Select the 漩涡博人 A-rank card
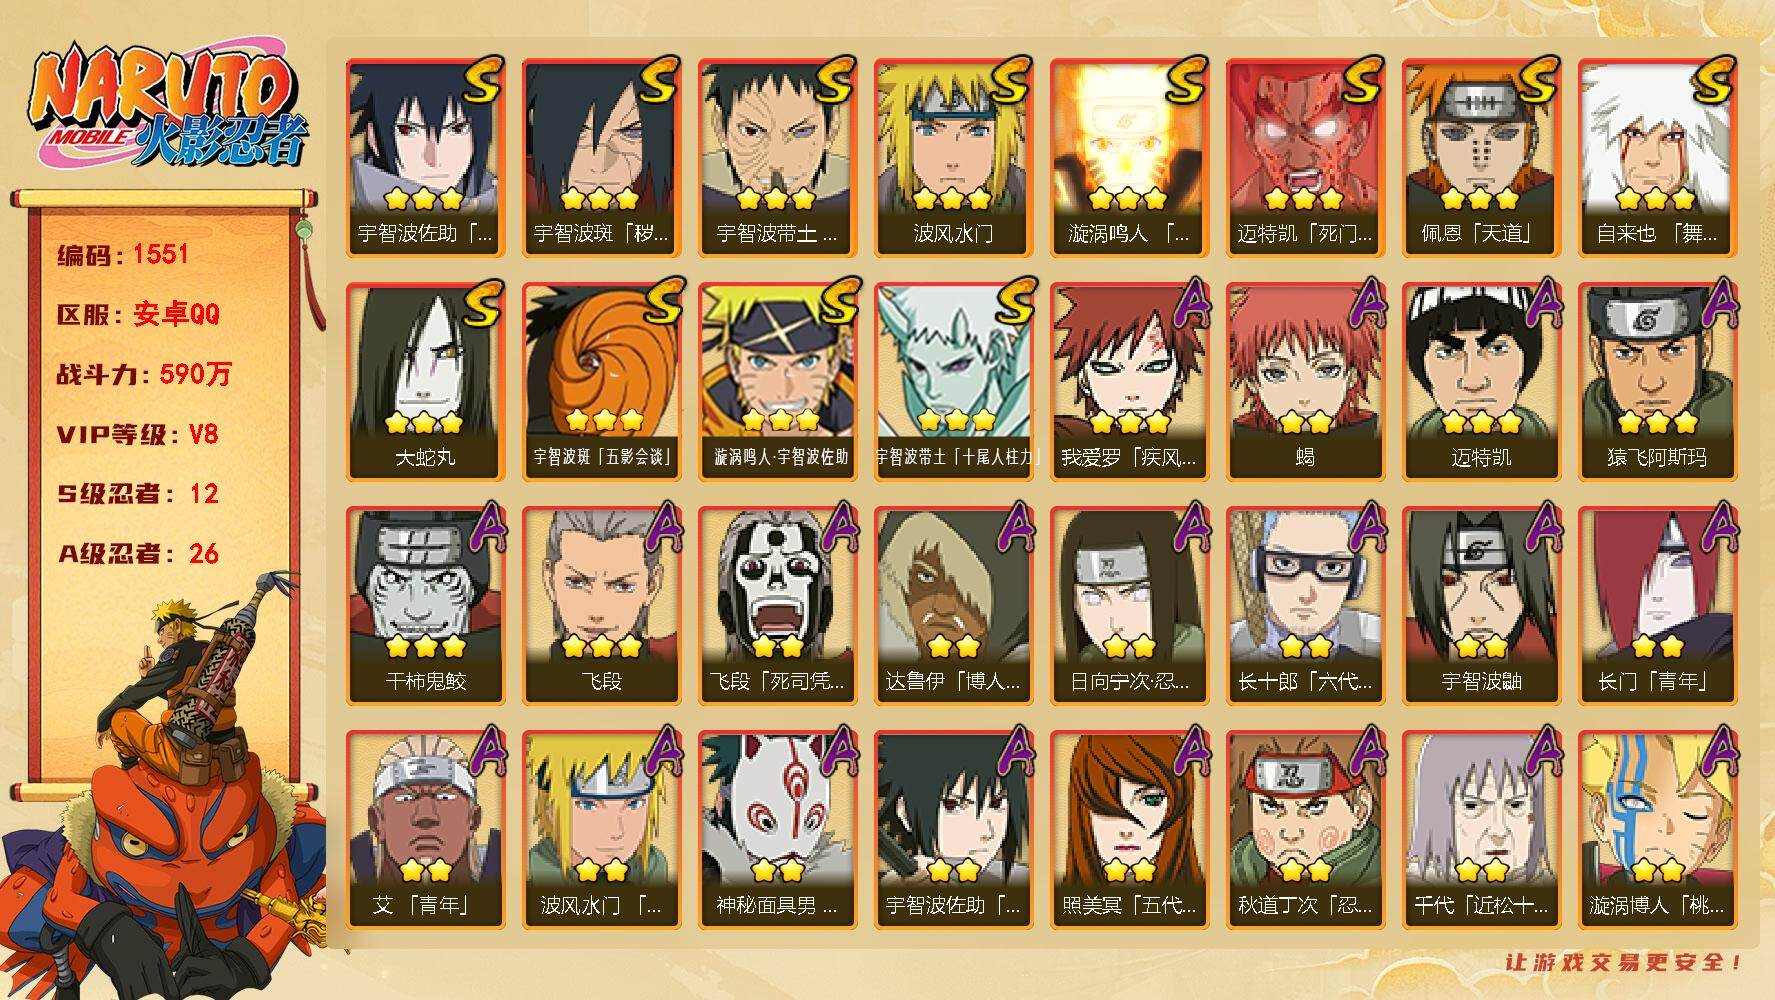This screenshot has height=1000, width=1775. pos(1657,830)
